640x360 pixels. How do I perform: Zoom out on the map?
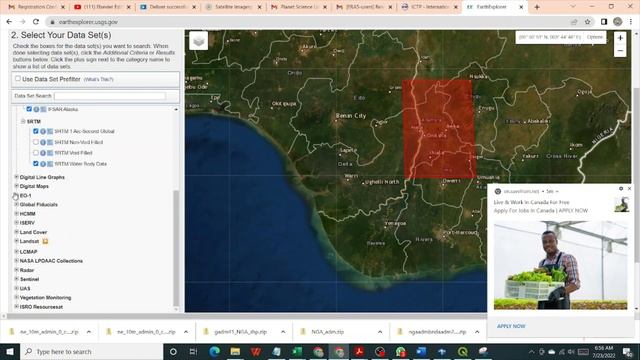click(x=620, y=51)
